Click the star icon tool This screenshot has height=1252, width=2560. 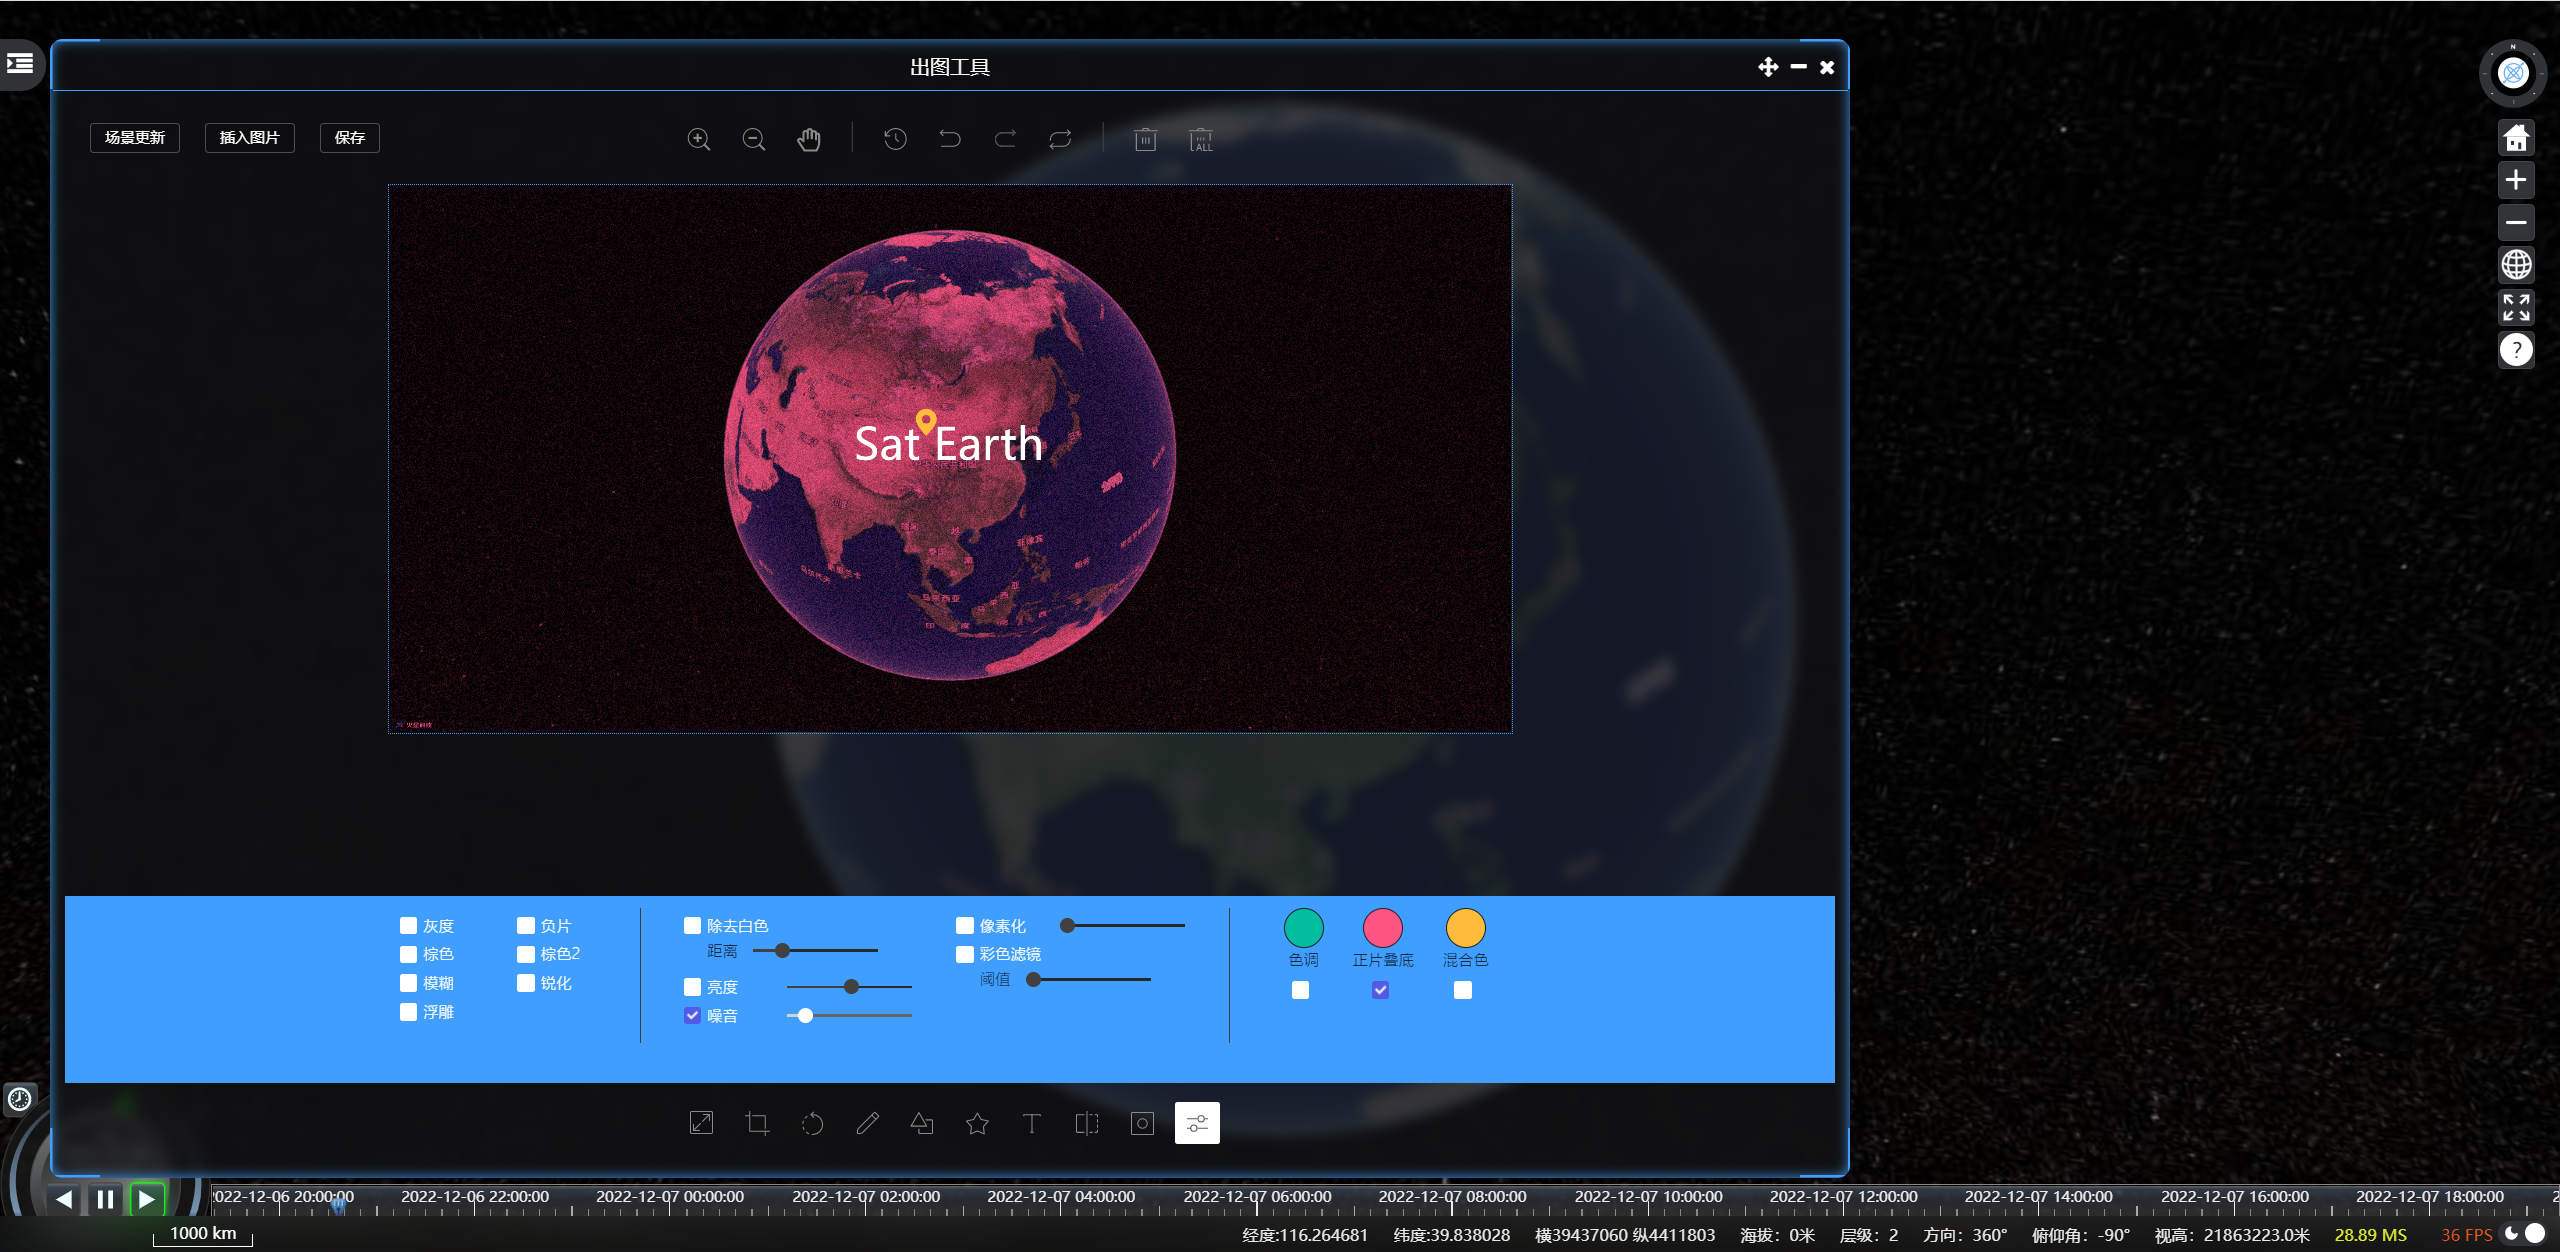point(977,1123)
